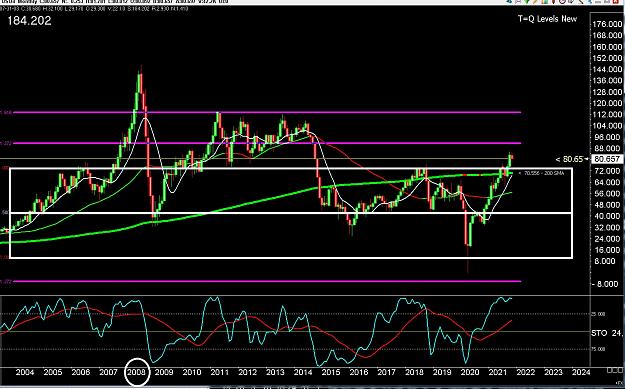Click the 32.000 price axis label

[x=607, y=227]
